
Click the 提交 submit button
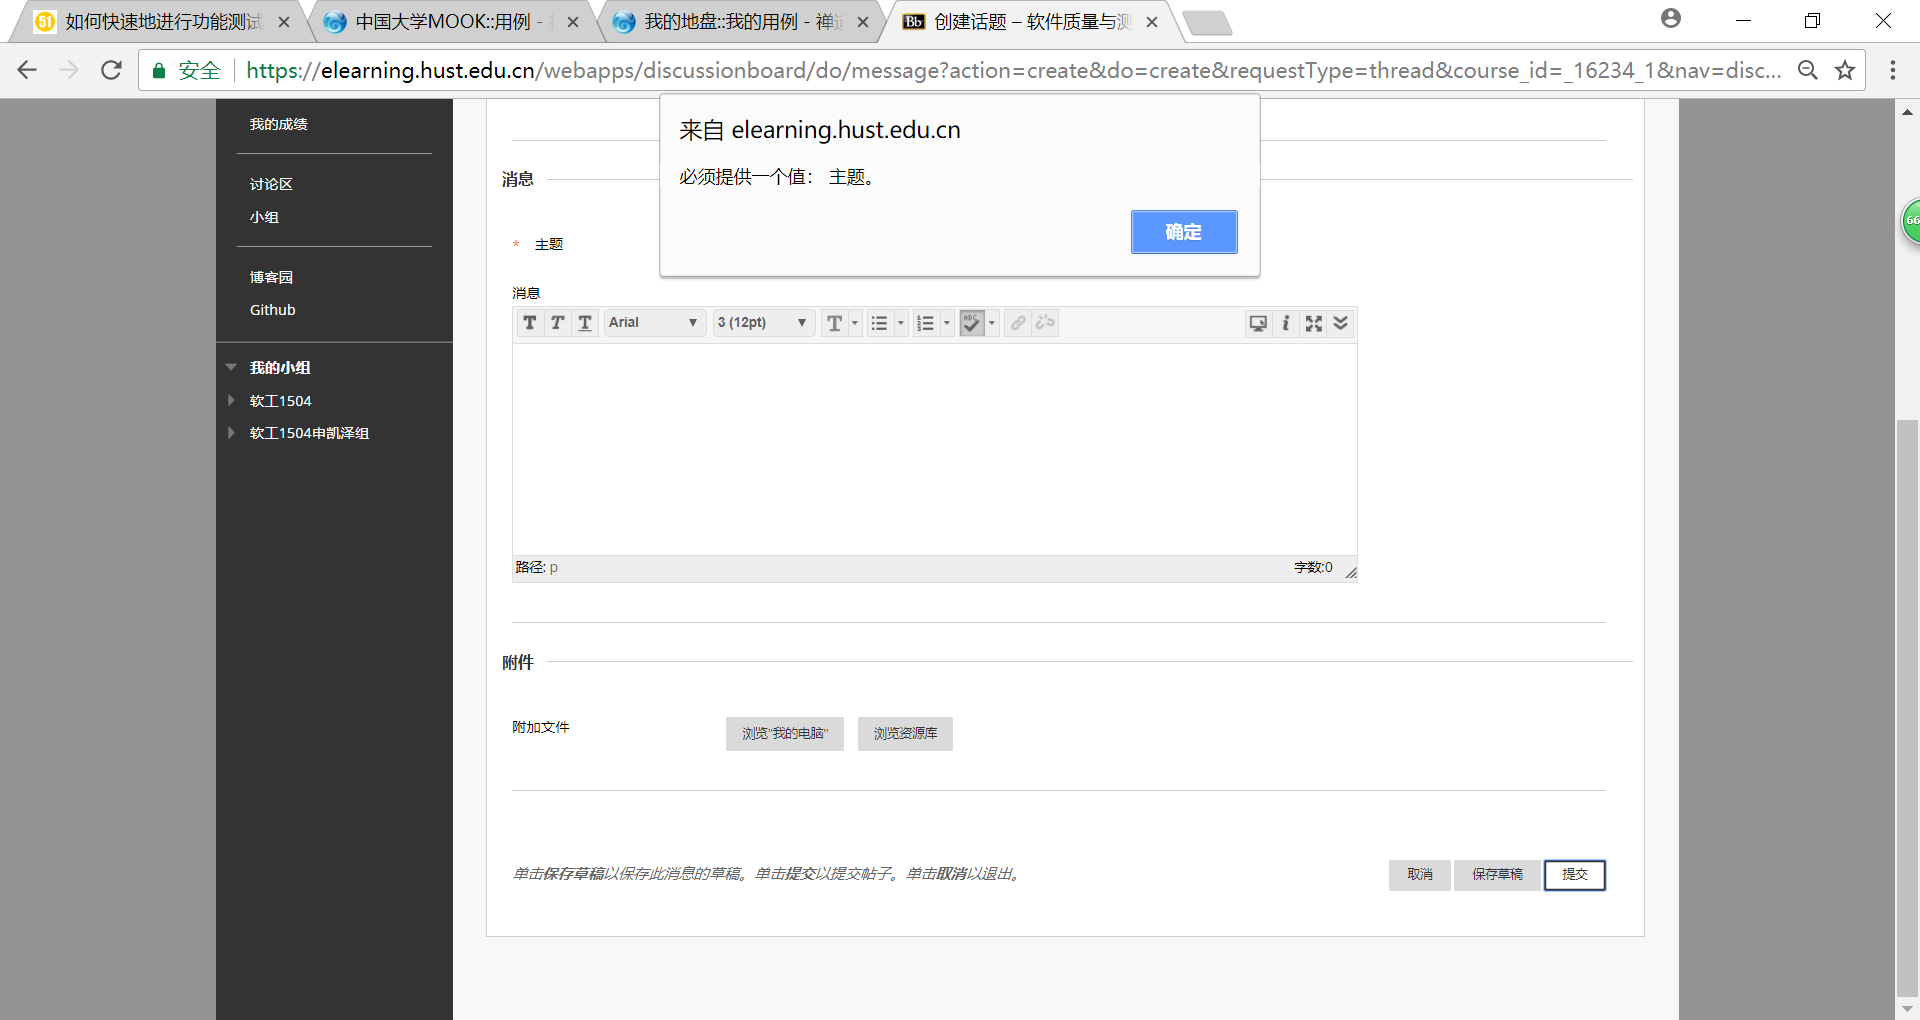point(1575,875)
